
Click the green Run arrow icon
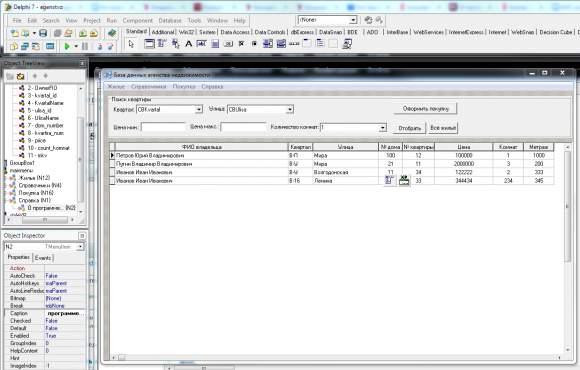(67, 46)
